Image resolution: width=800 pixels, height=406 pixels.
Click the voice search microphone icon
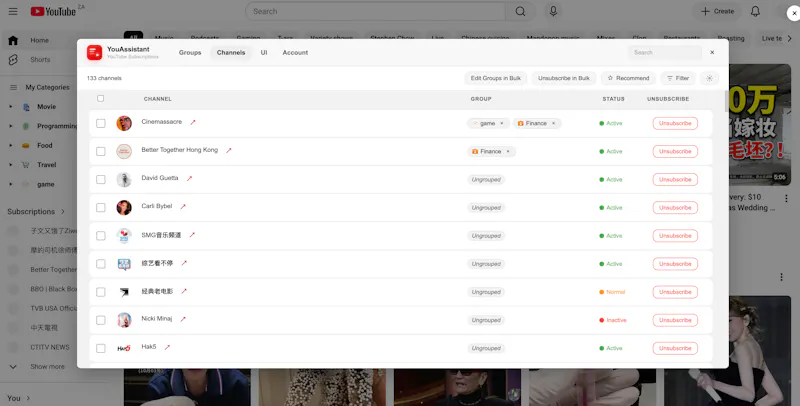click(553, 11)
